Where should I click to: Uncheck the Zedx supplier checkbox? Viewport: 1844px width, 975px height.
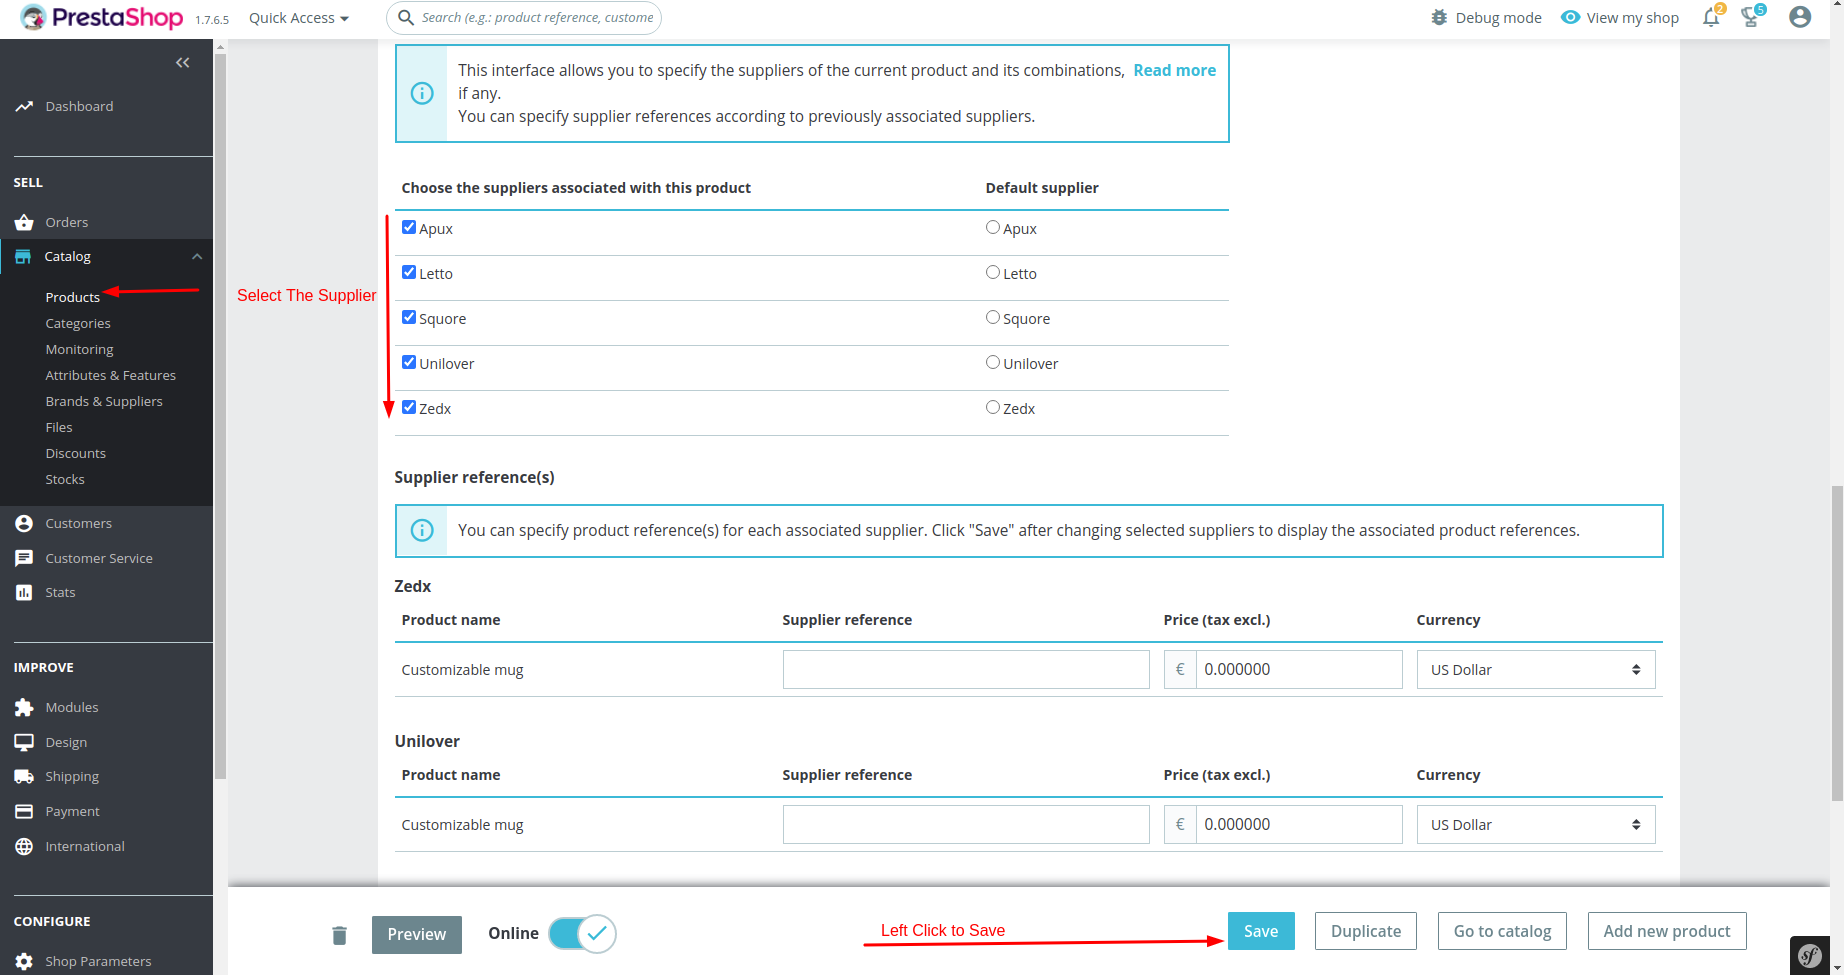[x=409, y=407]
